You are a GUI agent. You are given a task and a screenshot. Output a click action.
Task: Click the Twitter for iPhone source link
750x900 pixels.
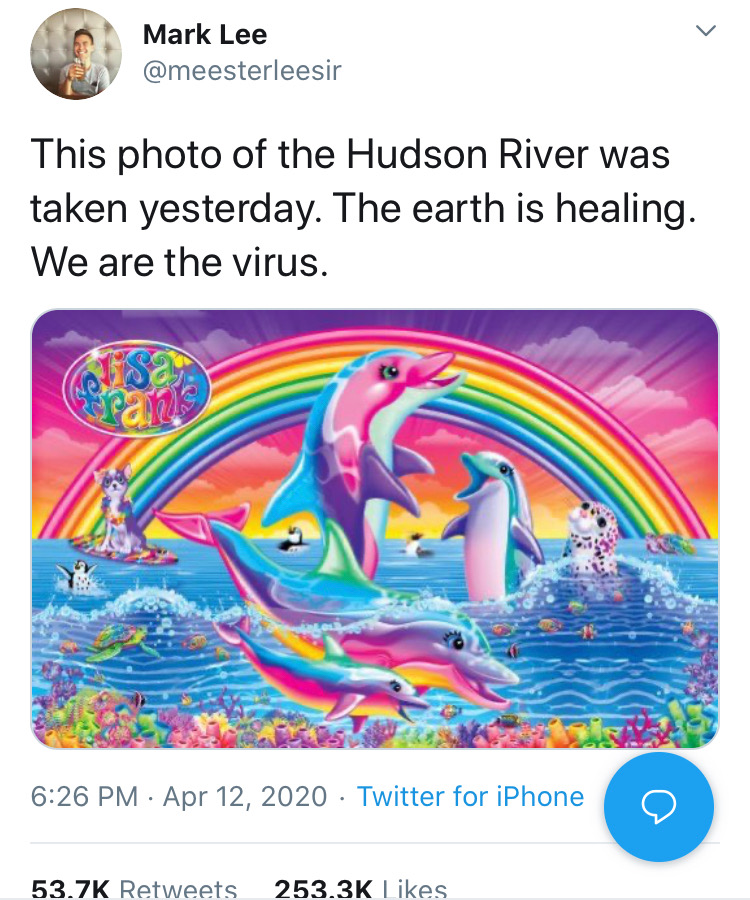pyautogui.click(x=471, y=797)
